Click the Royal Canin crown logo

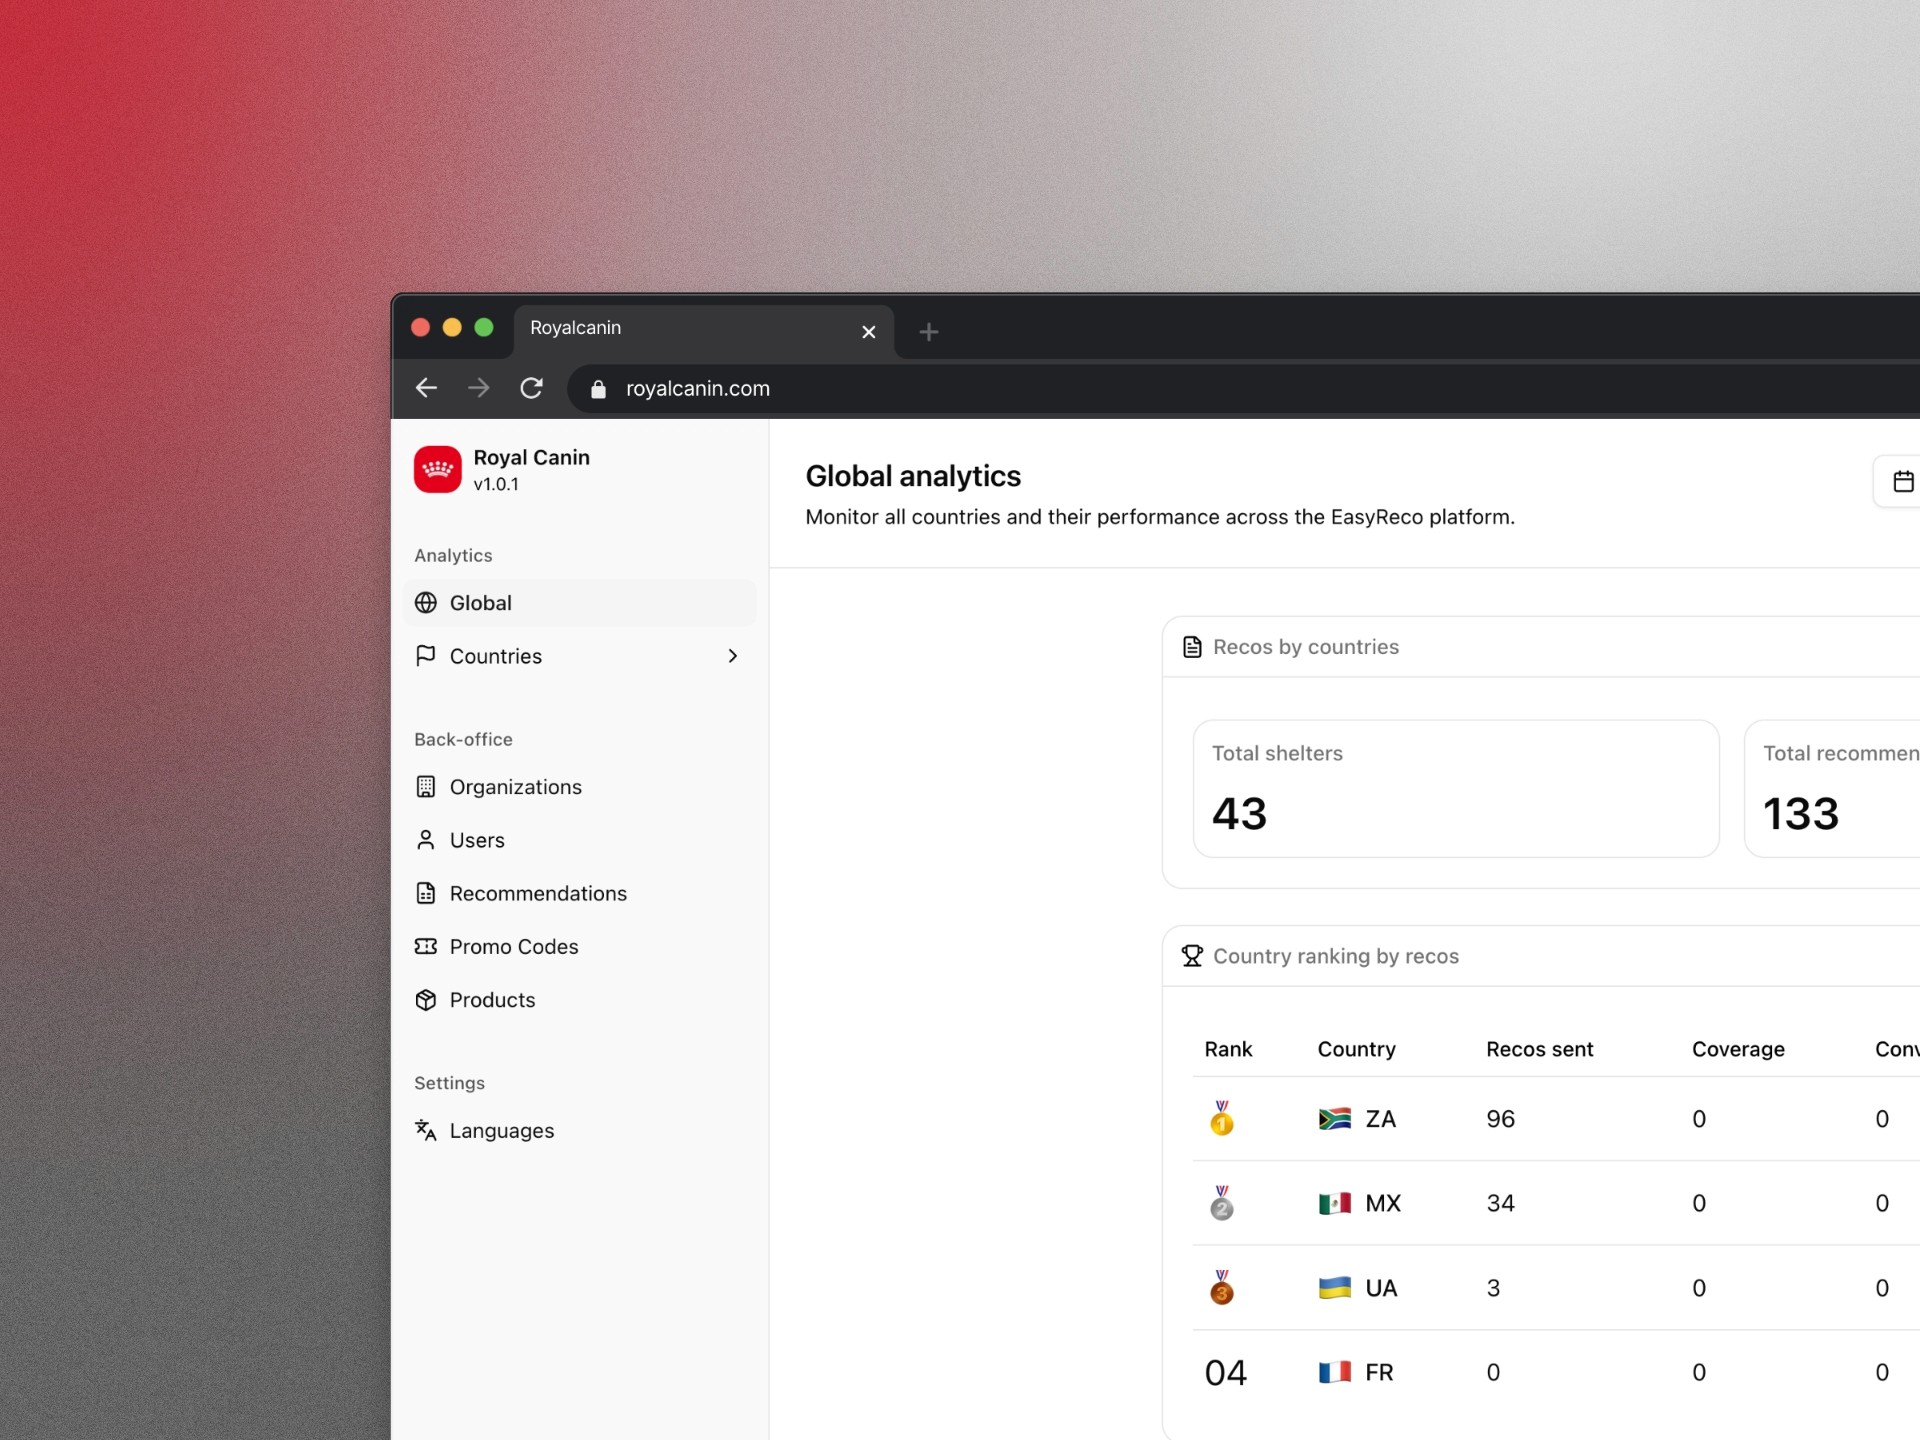coord(437,469)
